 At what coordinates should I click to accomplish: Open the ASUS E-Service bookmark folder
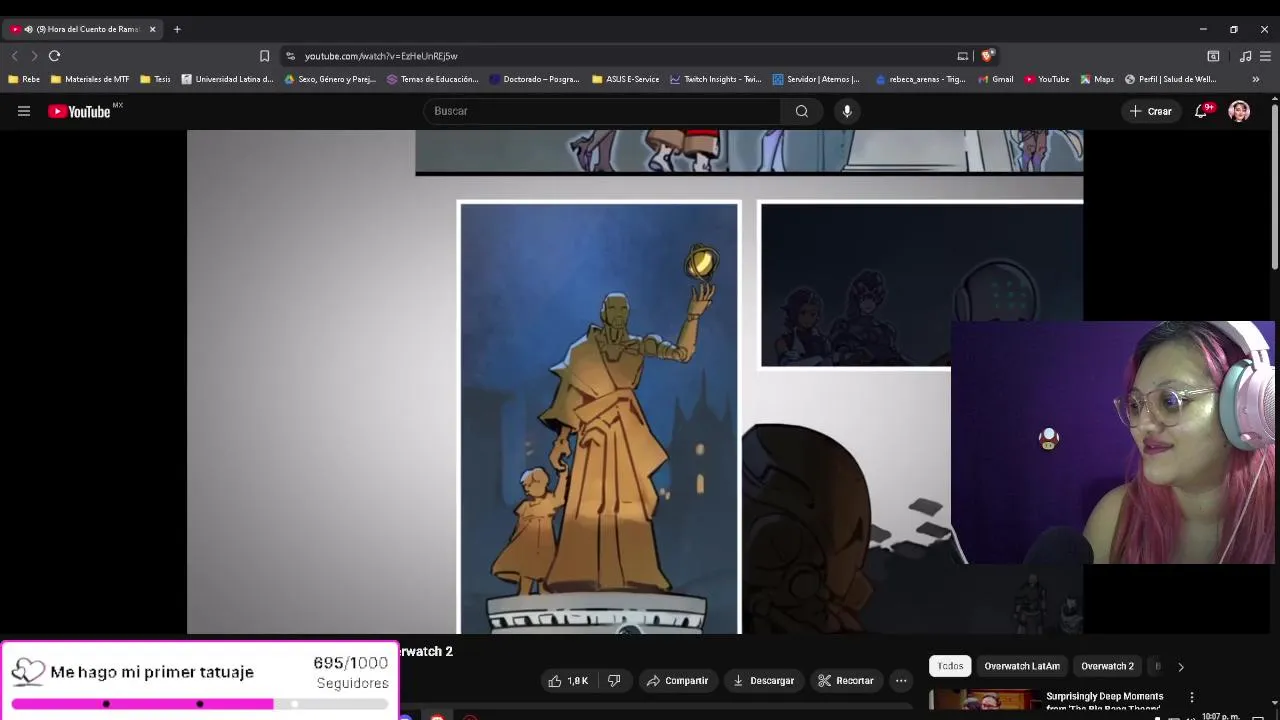click(626, 79)
